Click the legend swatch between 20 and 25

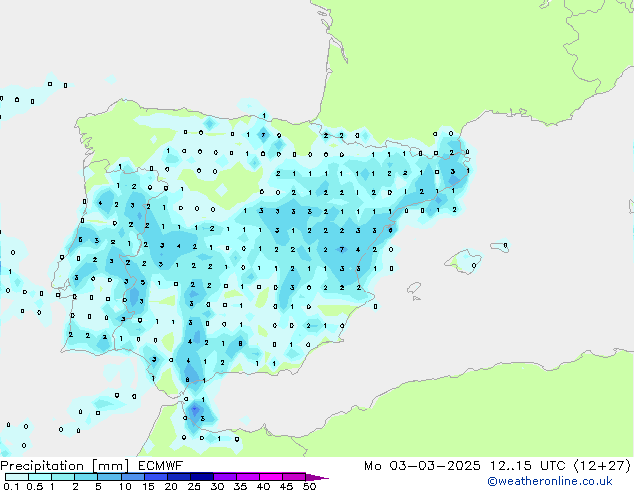point(179,477)
